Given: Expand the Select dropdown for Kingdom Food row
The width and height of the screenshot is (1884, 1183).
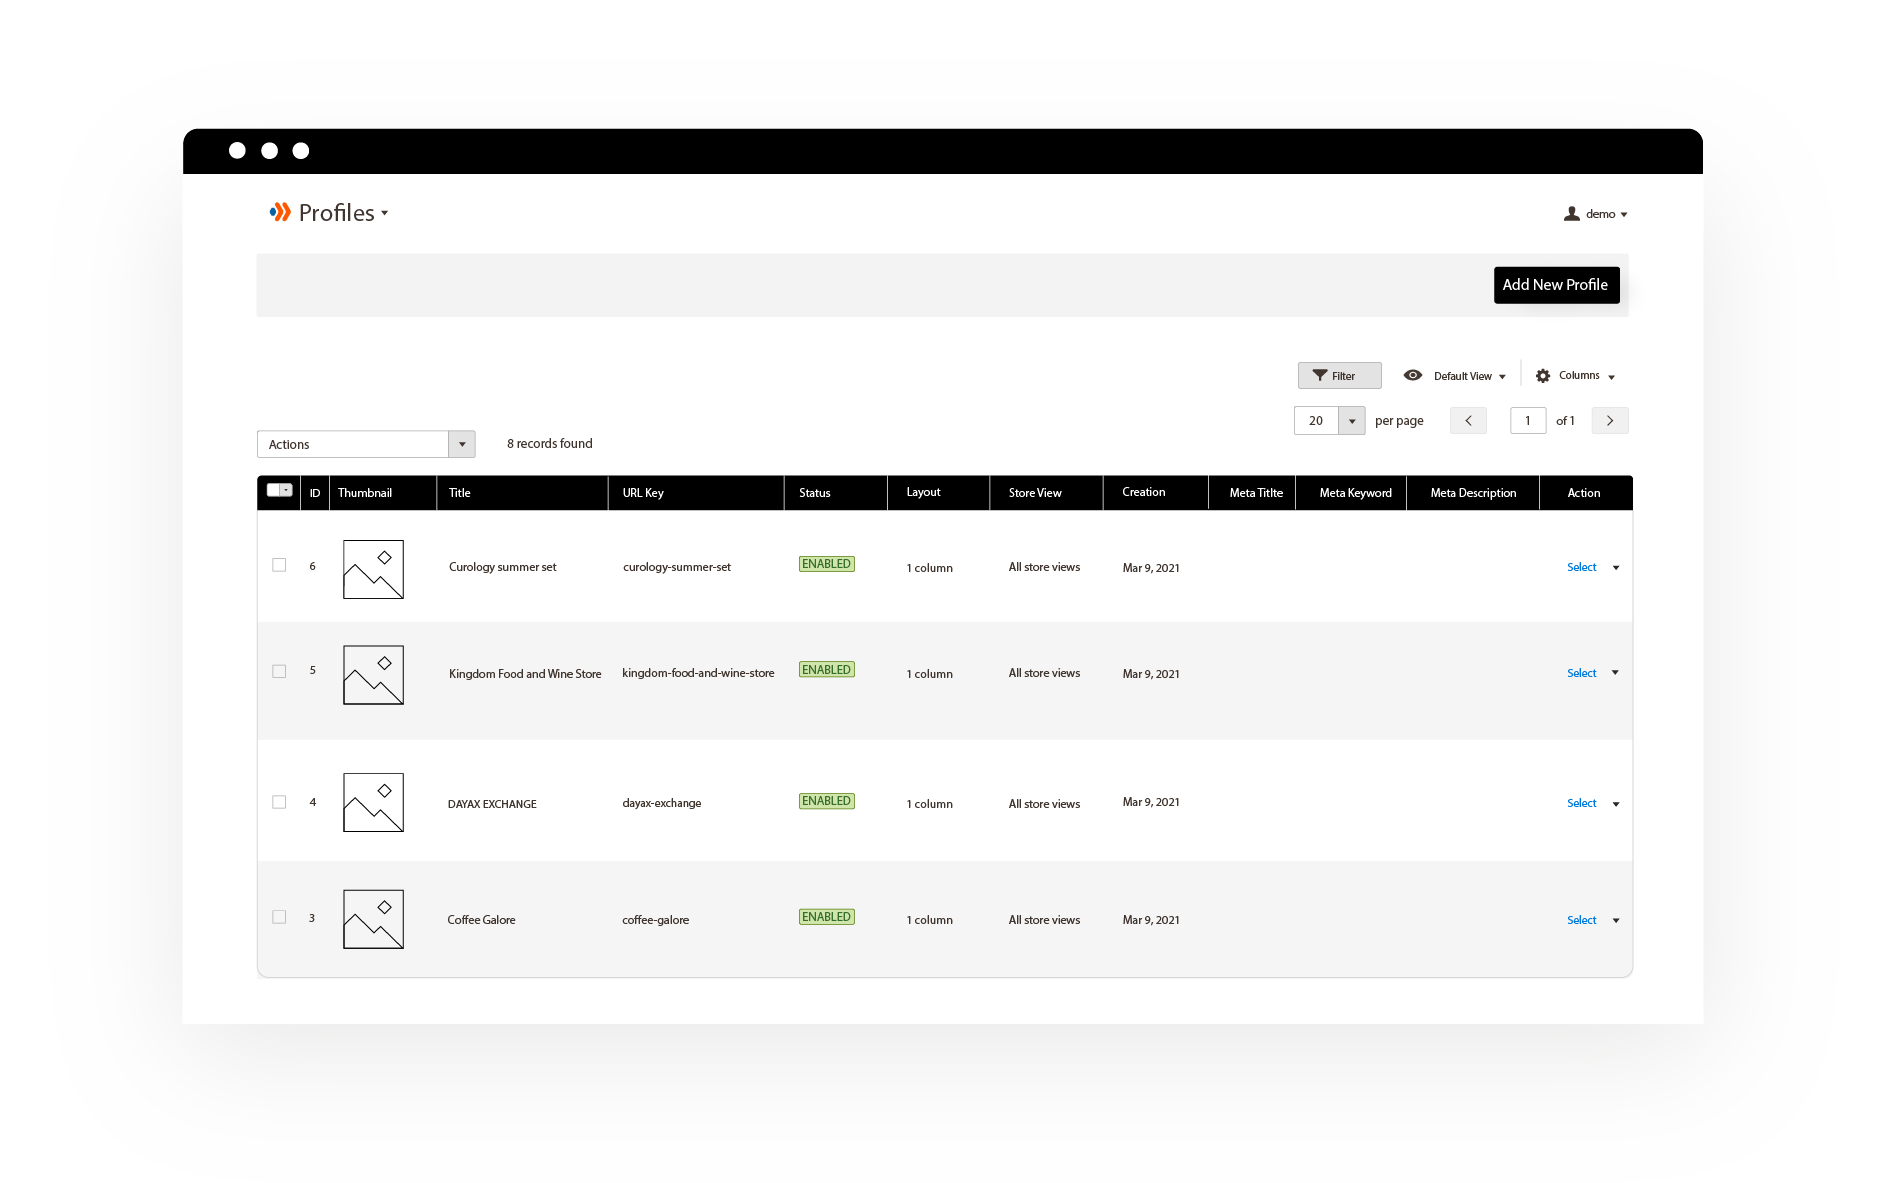Looking at the screenshot, I should click(x=1617, y=672).
